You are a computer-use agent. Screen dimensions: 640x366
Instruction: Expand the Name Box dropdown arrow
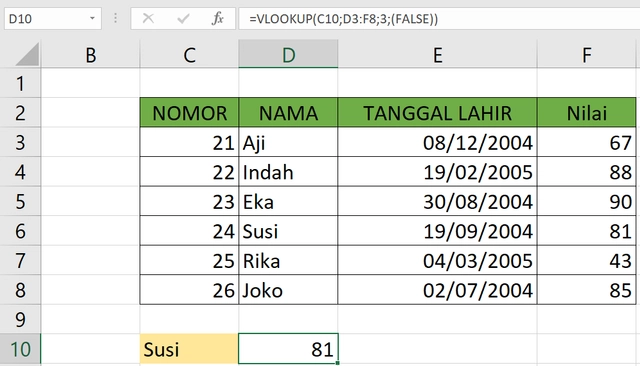(92, 18)
